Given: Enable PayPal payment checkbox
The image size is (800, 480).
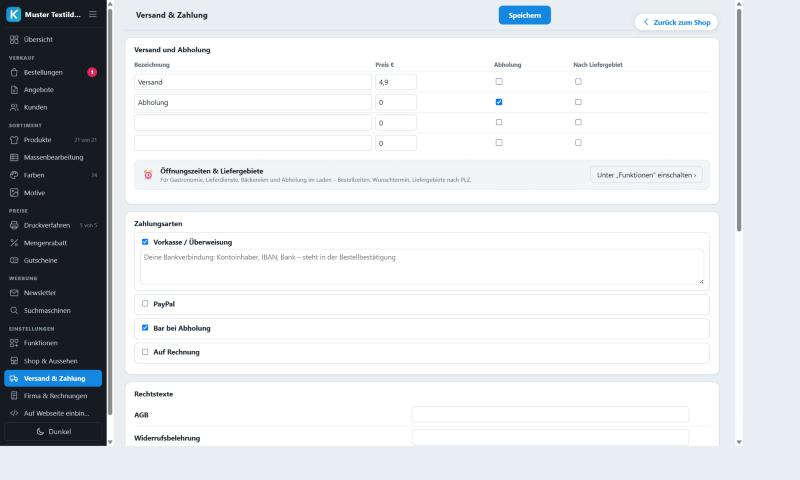Looking at the screenshot, I should (x=145, y=304).
